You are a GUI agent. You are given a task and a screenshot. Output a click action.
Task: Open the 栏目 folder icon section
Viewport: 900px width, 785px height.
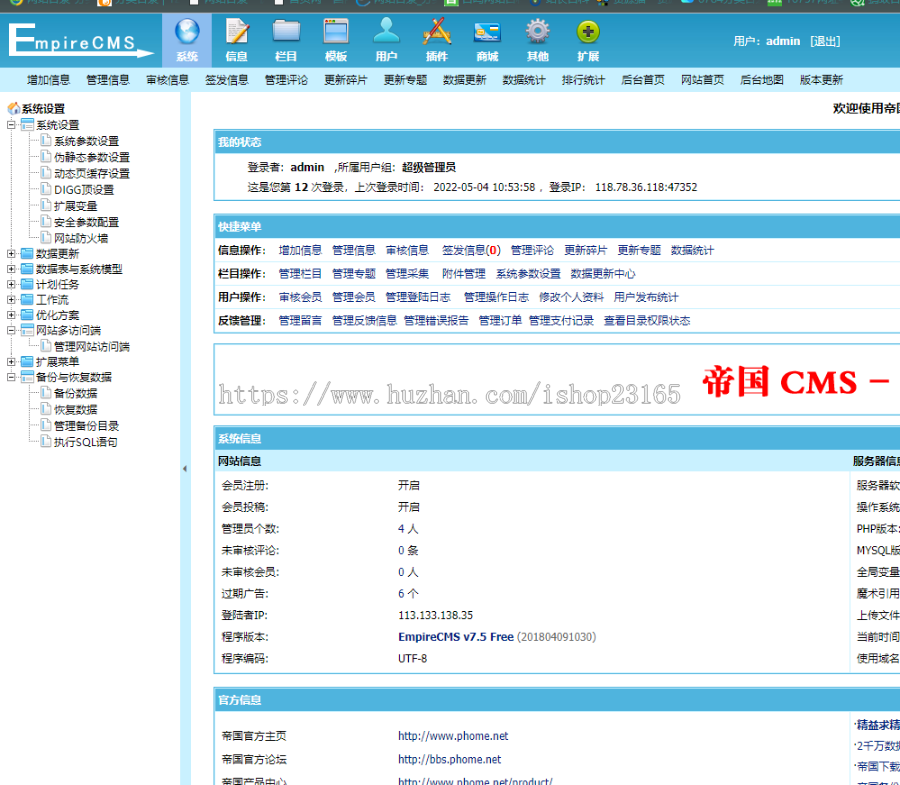[x=286, y=40]
